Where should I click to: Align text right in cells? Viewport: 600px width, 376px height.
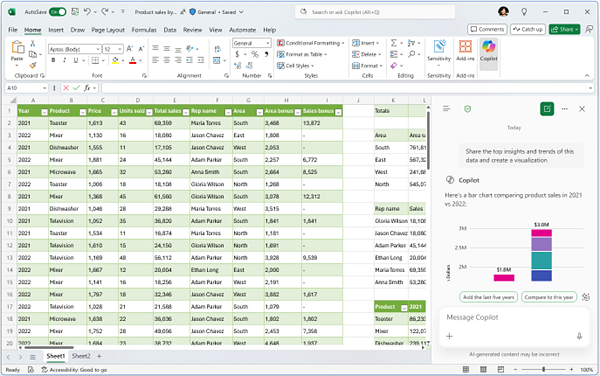coord(178,60)
